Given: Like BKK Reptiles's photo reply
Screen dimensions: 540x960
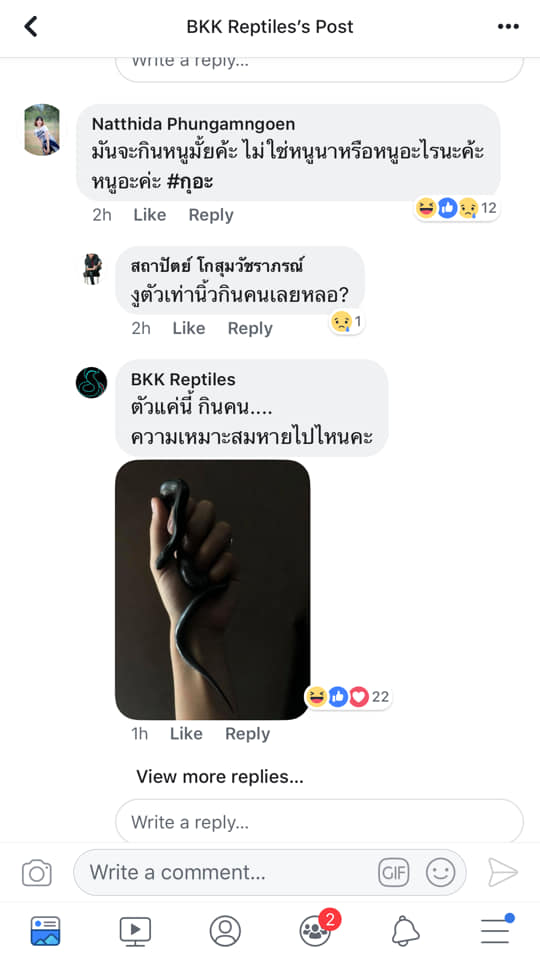Looking at the screenshot, I should [x=186, y=733].
